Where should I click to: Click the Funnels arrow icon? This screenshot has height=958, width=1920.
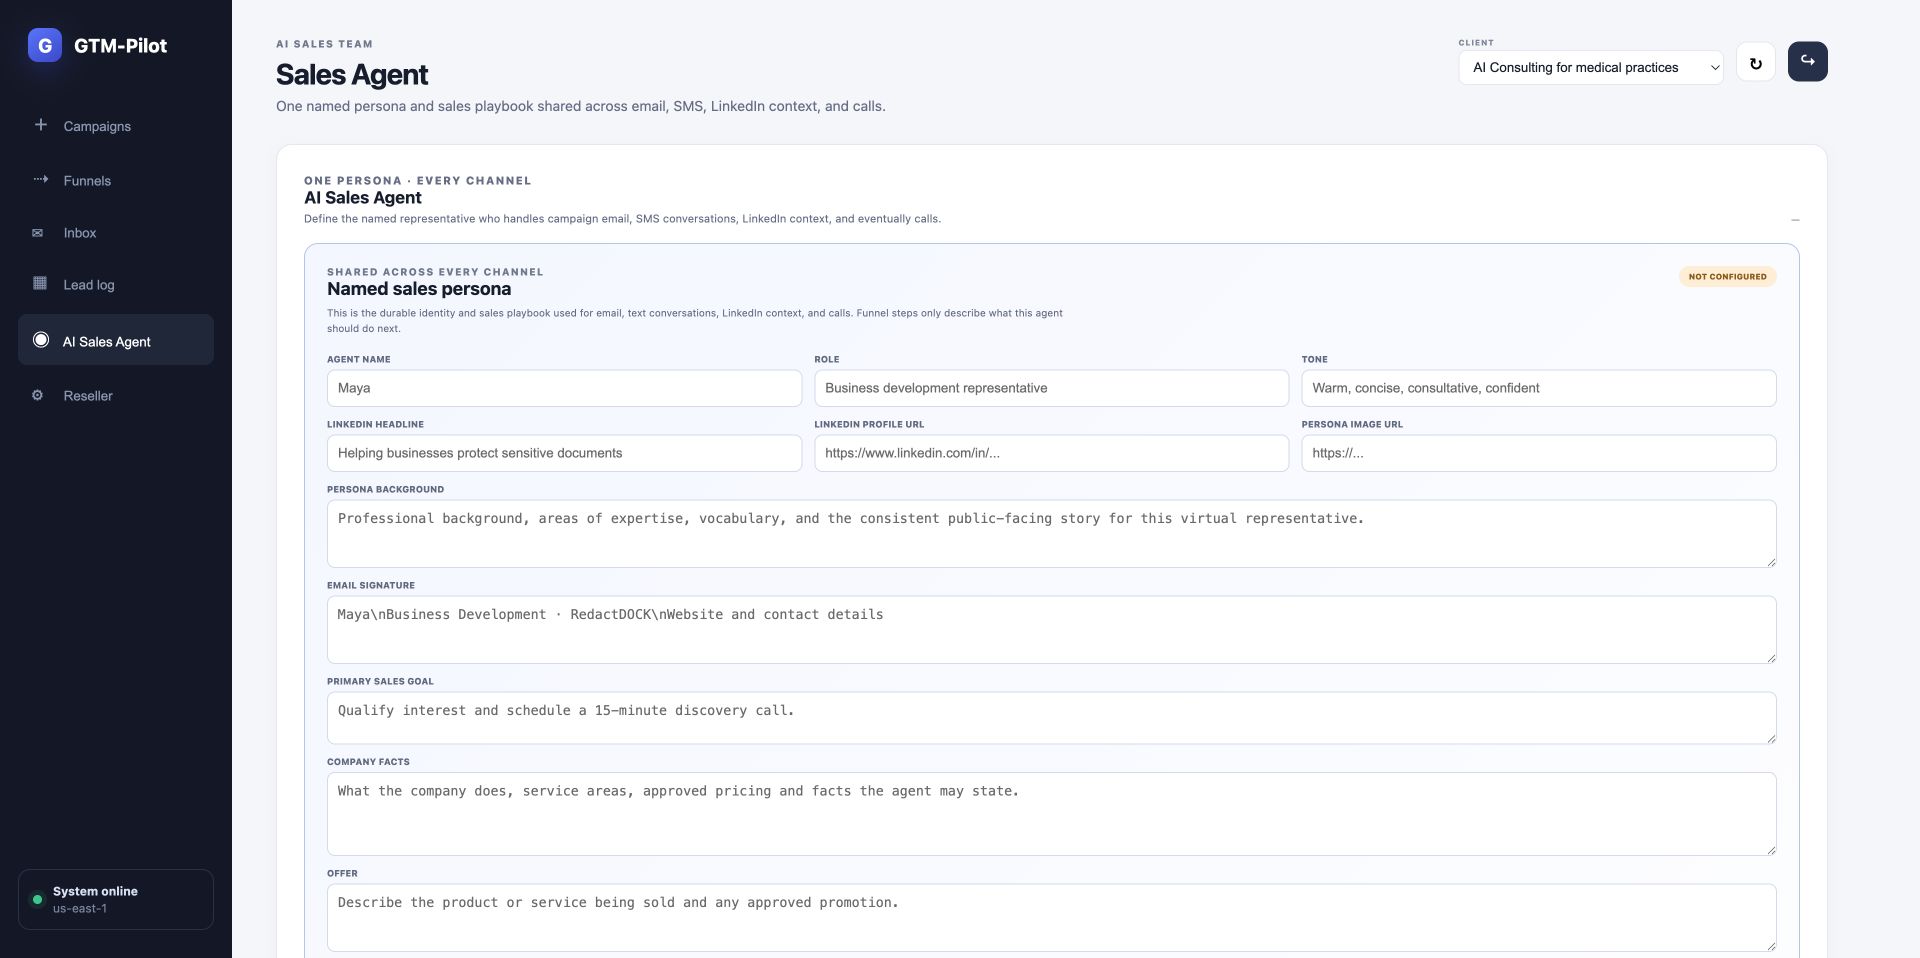click(40, 180)
